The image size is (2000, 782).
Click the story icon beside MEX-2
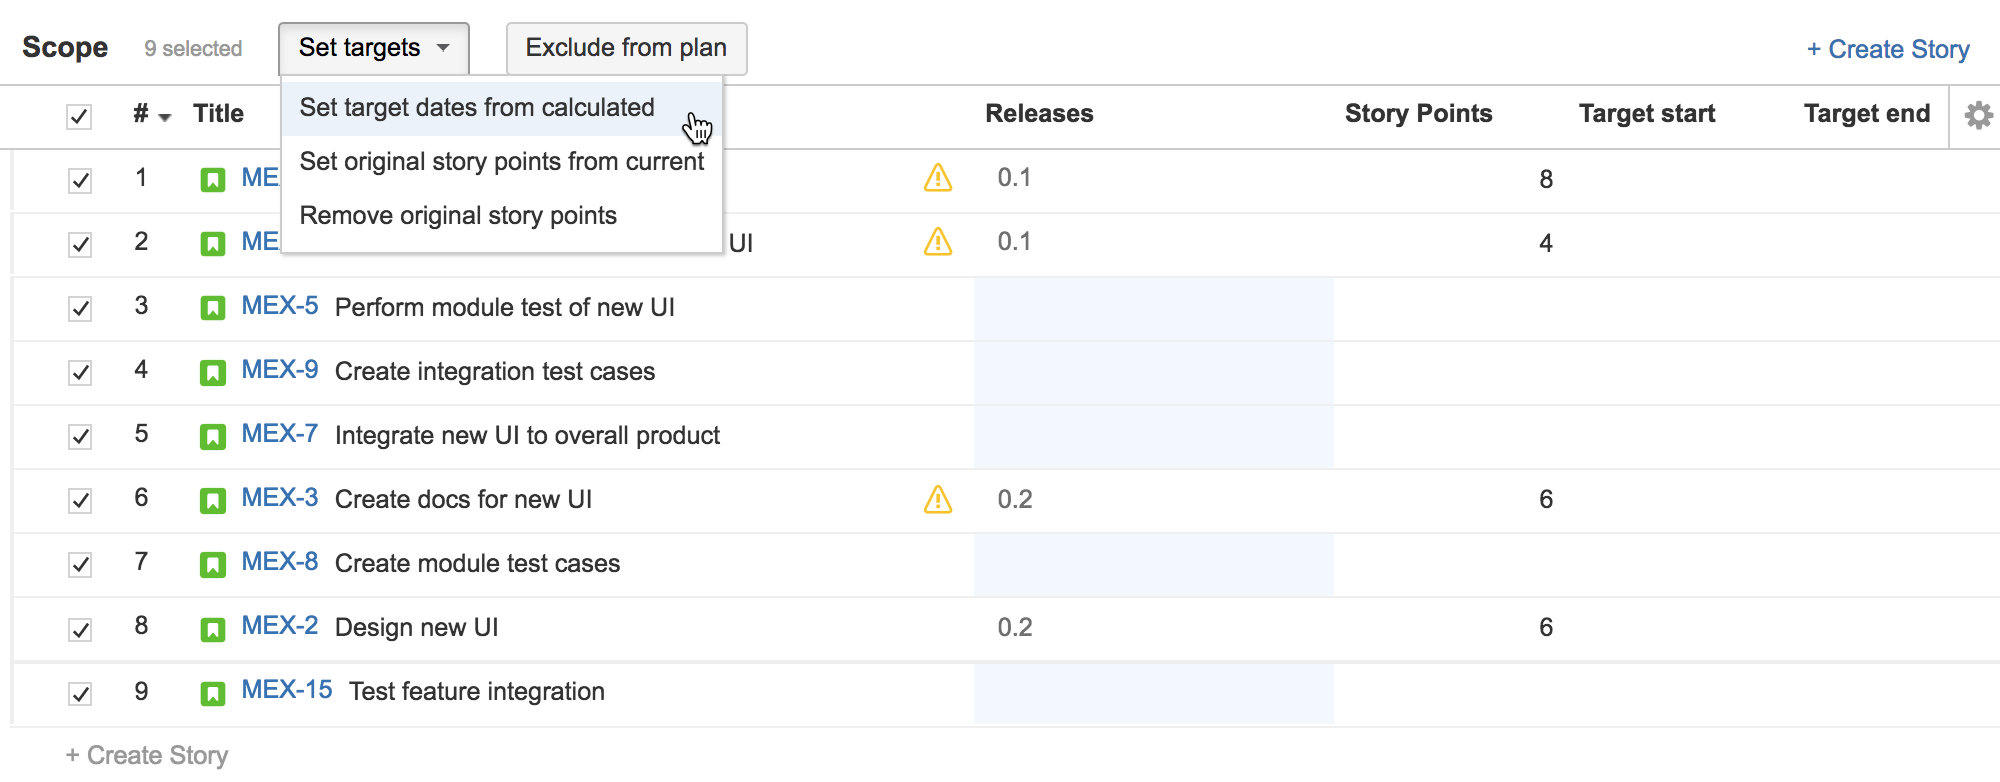coord(213,626)
